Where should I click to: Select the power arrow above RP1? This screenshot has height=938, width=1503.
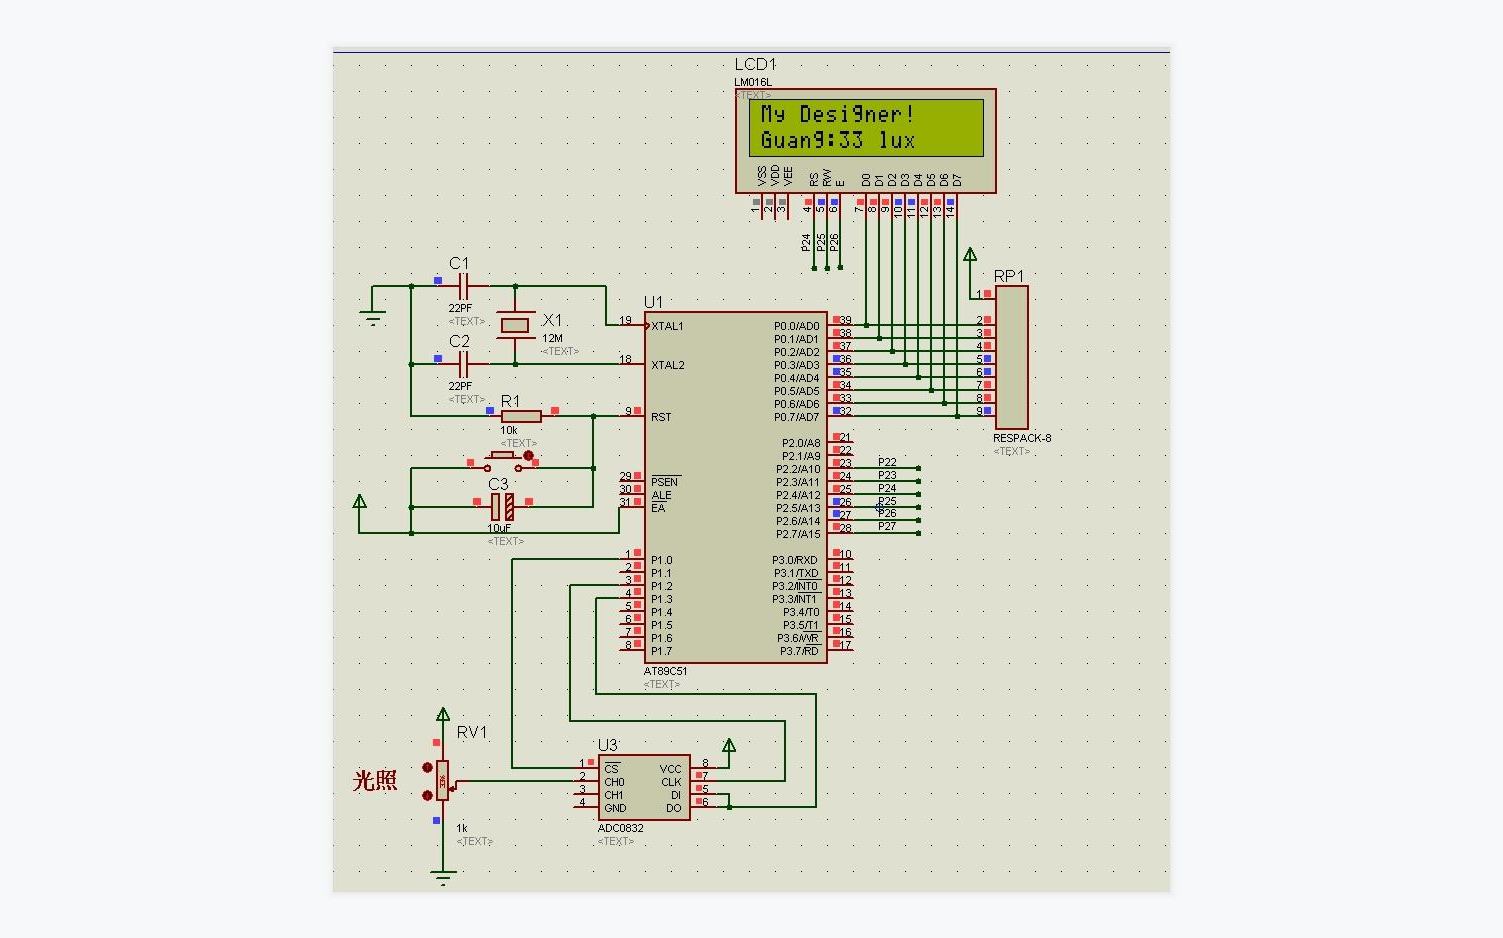click(970, 254)
